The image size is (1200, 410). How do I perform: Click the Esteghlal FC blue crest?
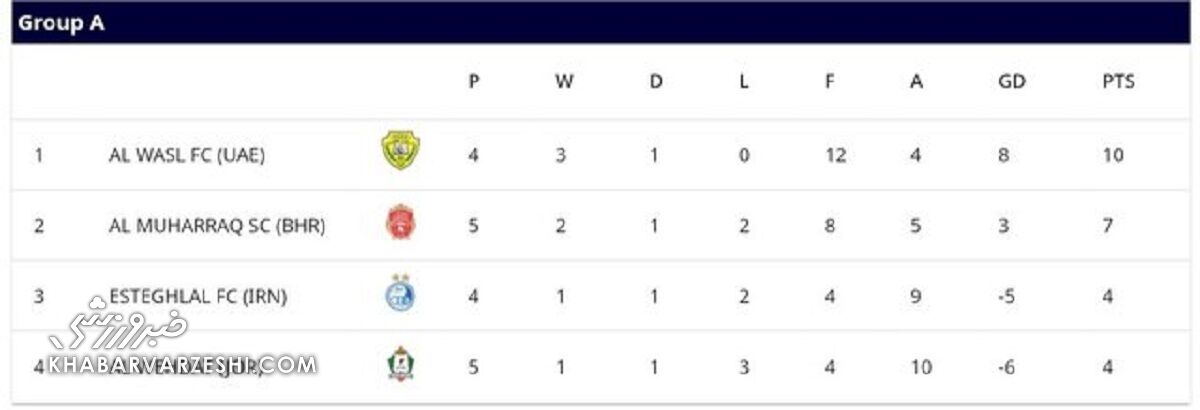401,294
